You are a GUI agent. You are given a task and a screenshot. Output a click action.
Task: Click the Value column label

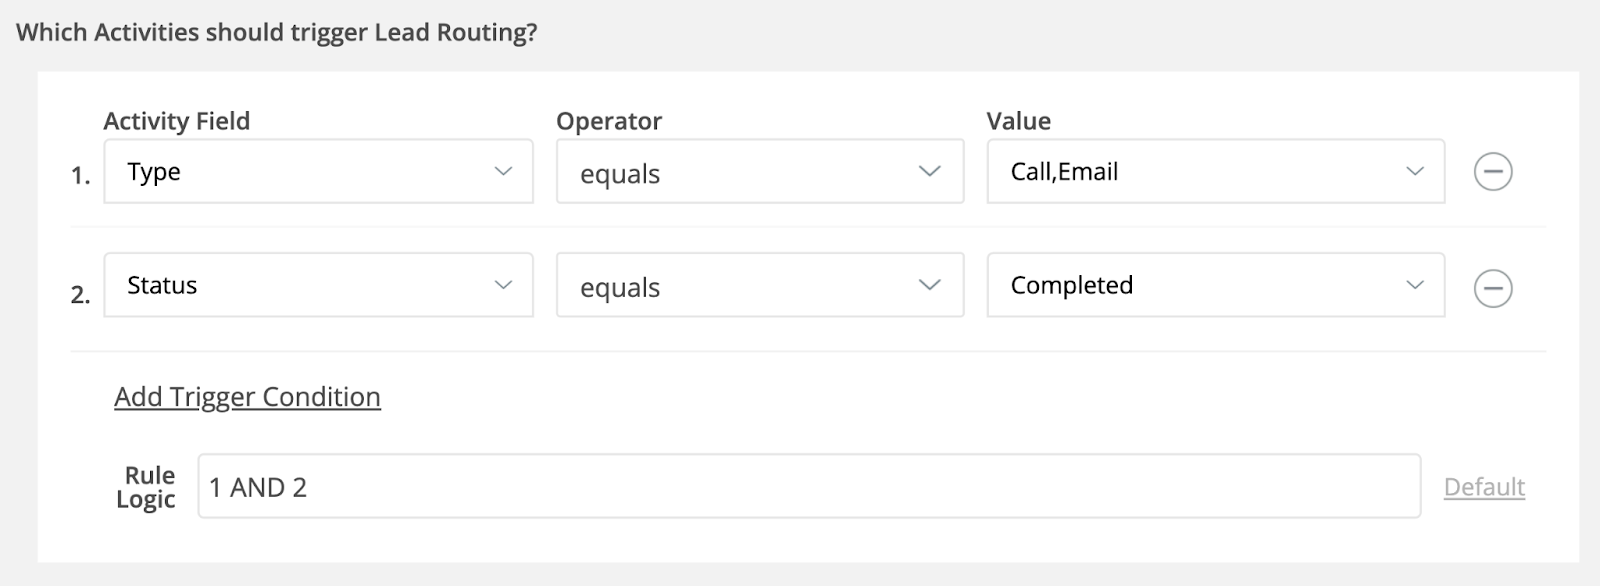tap(1018, 121)
